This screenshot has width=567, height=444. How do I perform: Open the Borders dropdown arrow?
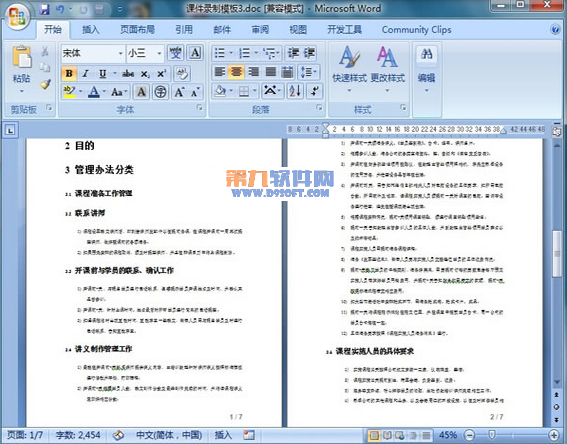pyautogui.click(x=255, y=91)
